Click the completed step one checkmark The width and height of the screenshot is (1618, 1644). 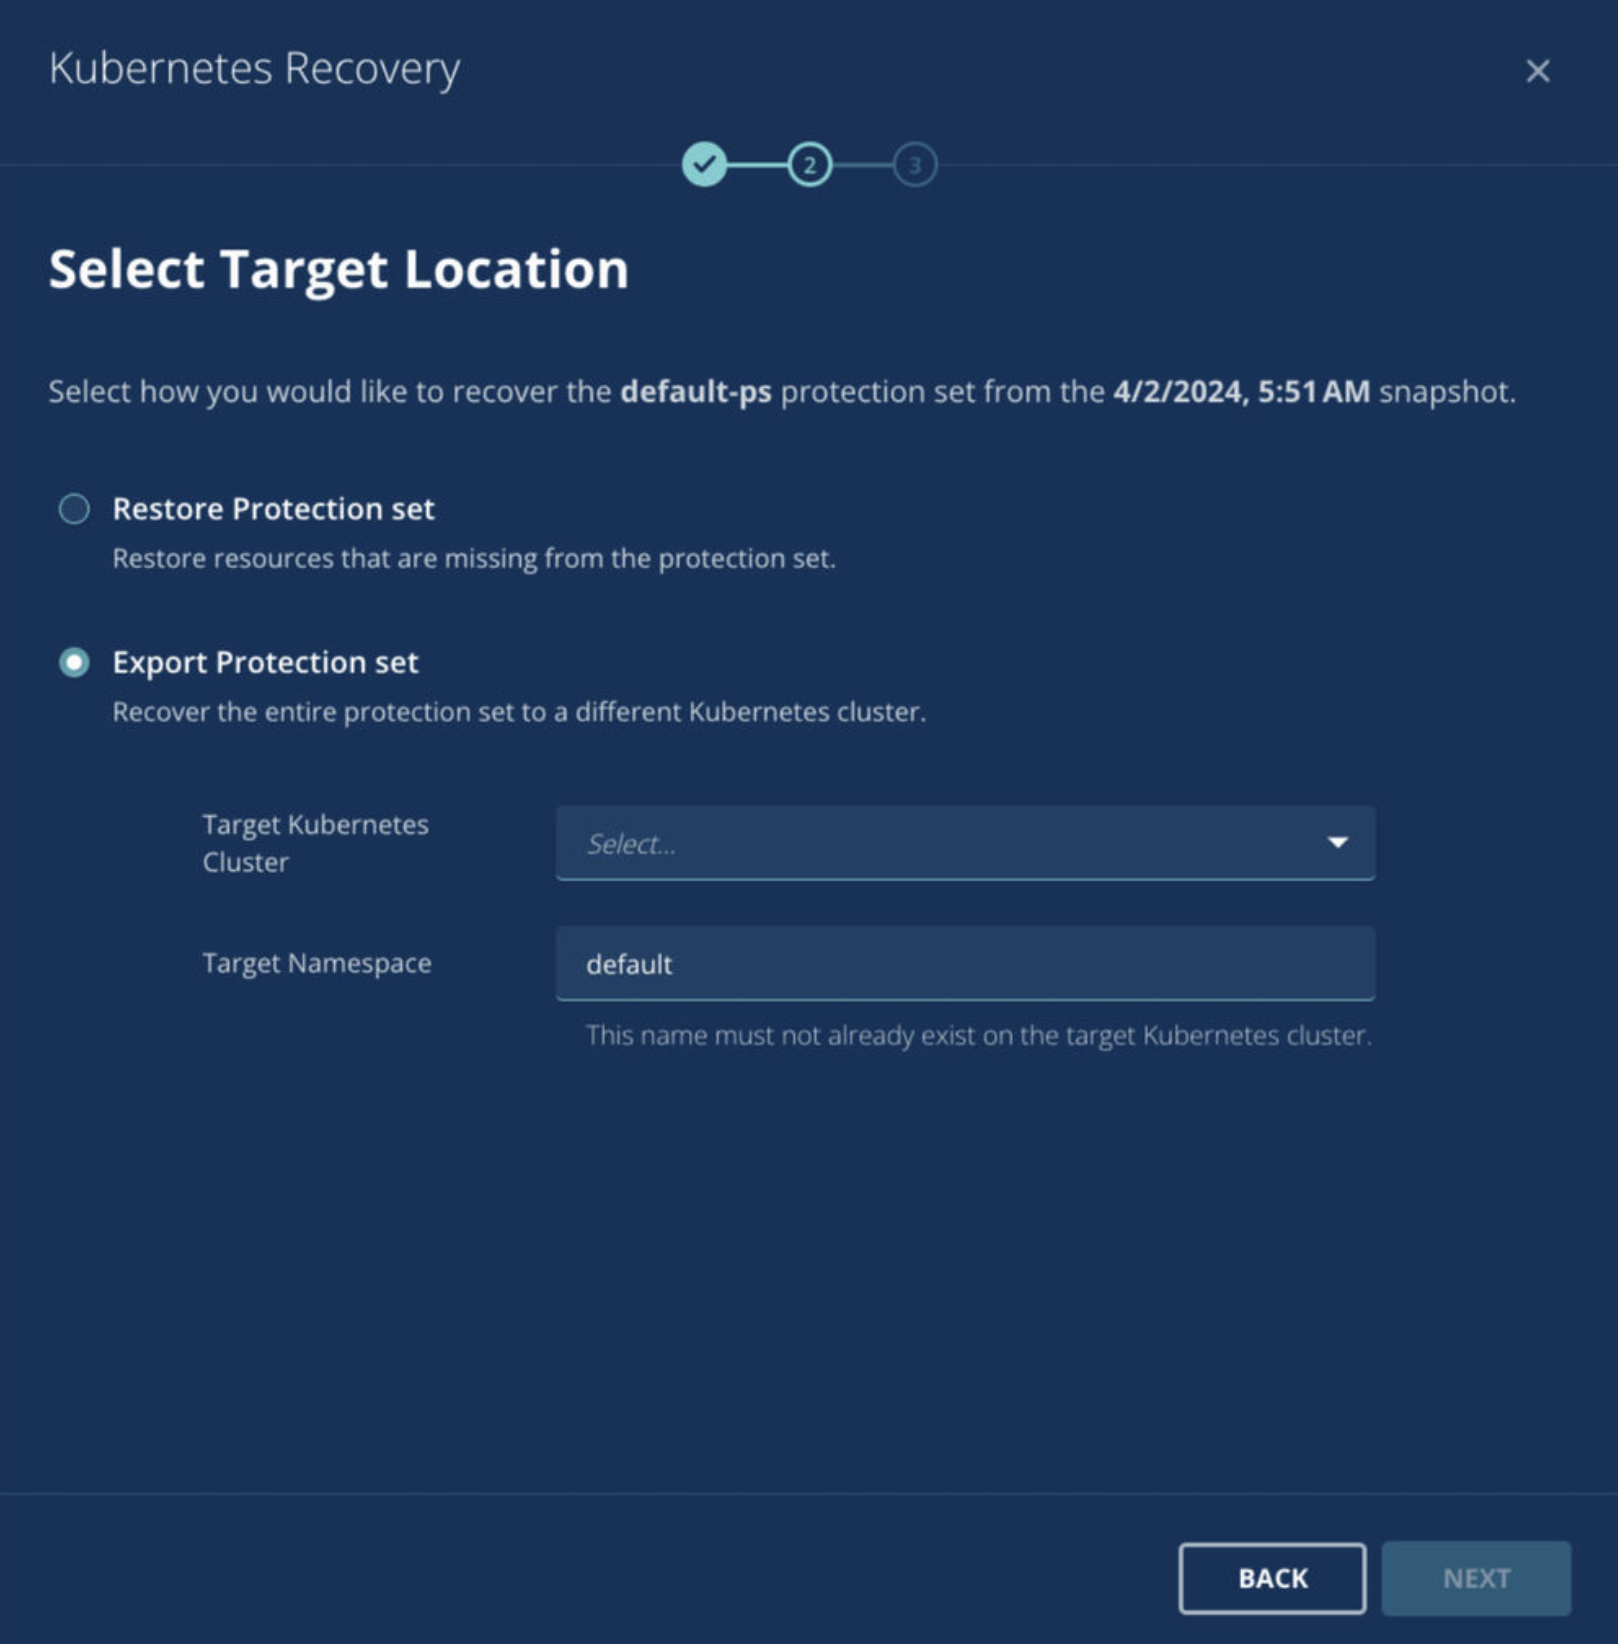click(x=705, y=164)
